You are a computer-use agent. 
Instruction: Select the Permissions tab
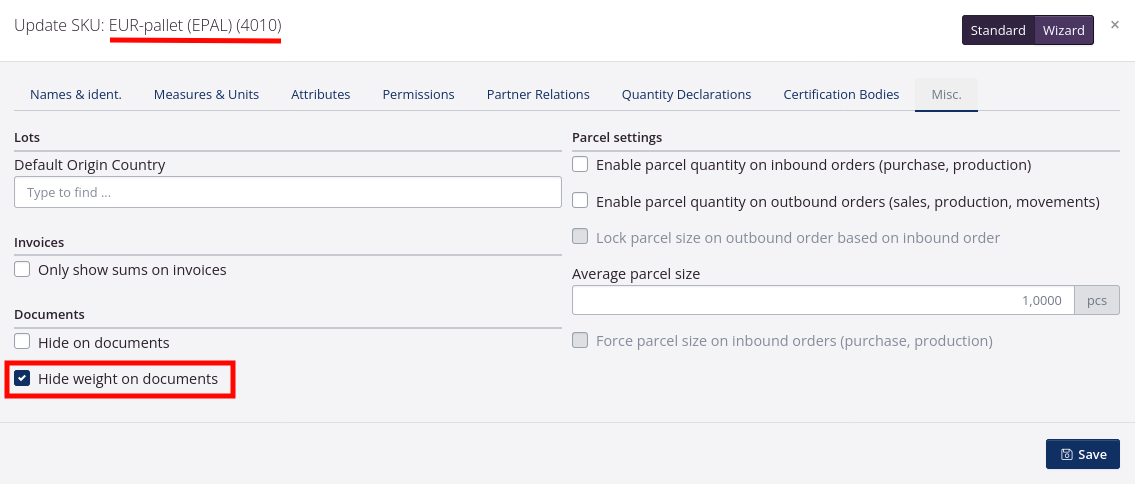pyautogui.click(x=418, y=94)
